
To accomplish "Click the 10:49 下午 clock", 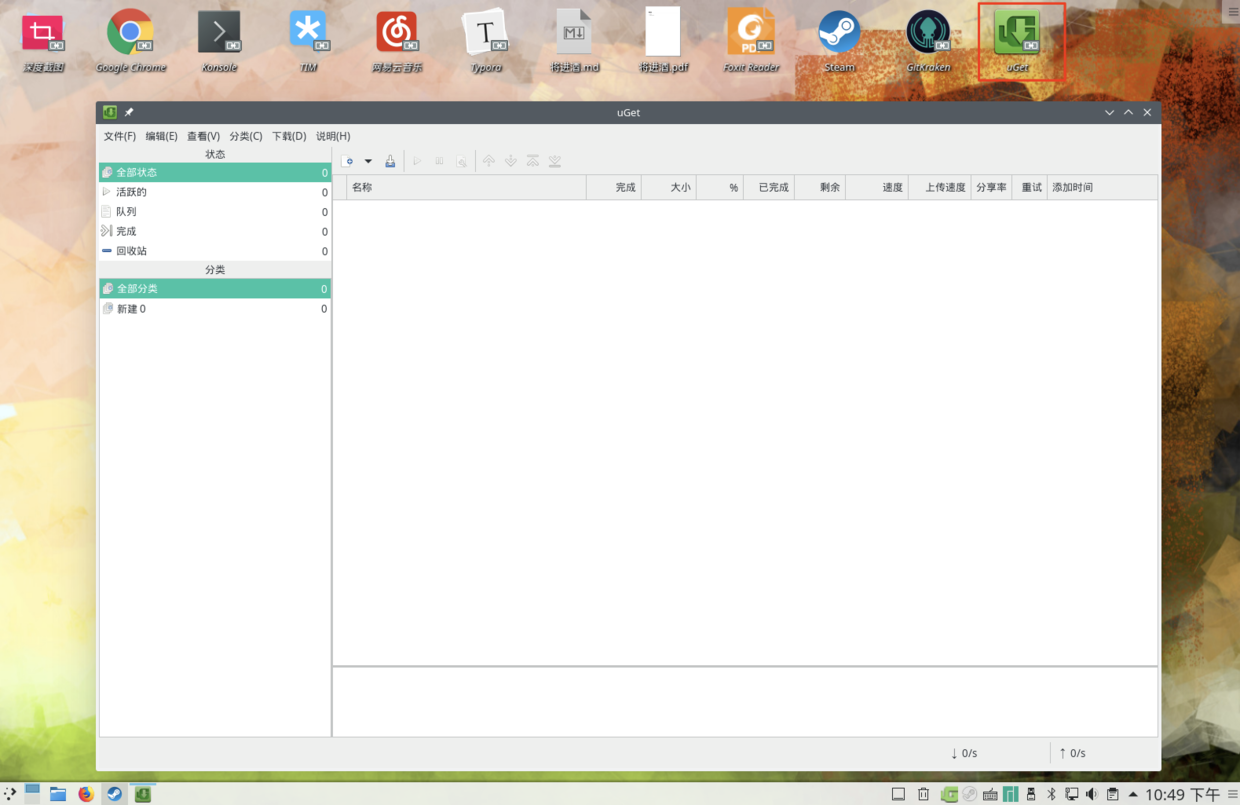I will (x=1182, y=794).
